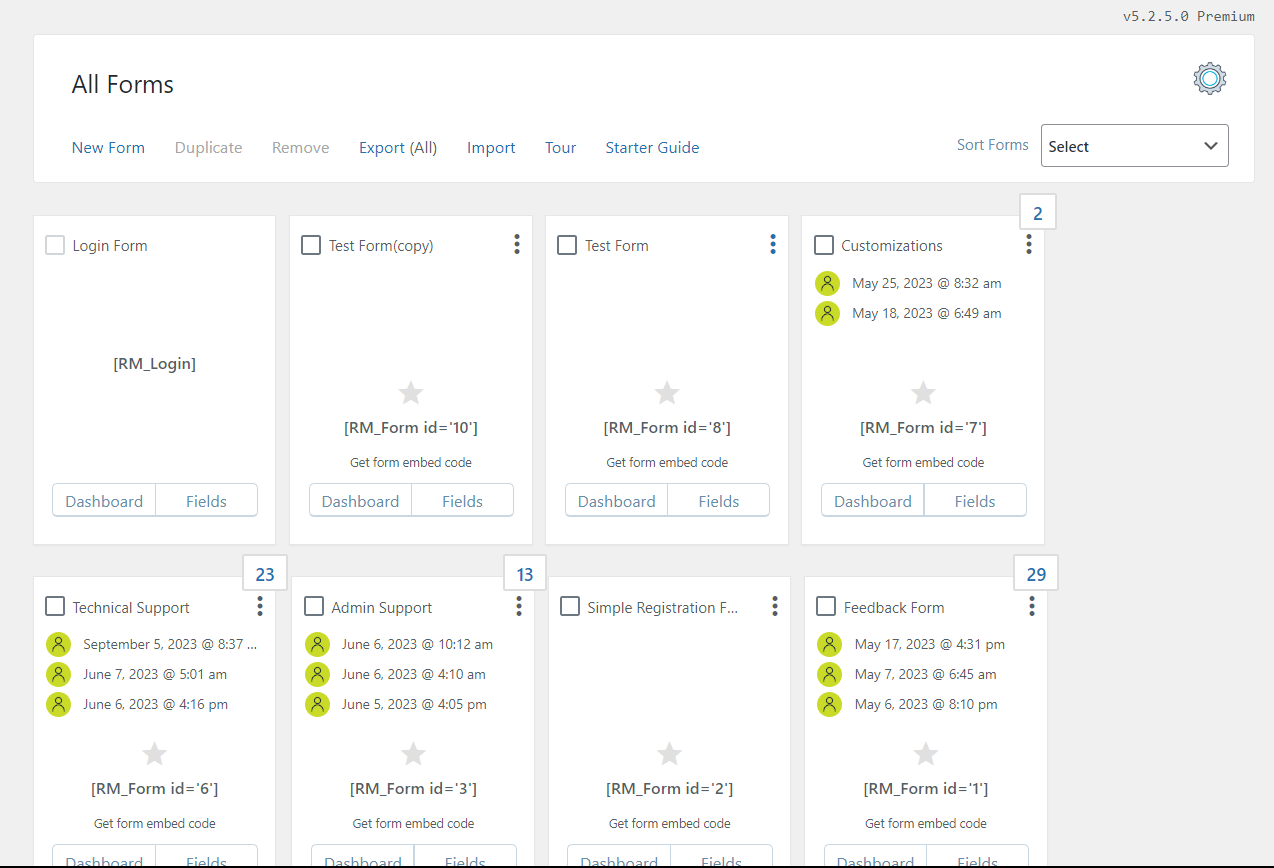Open the settings gear icon
1274x868 pixels.
point(1209,79)
